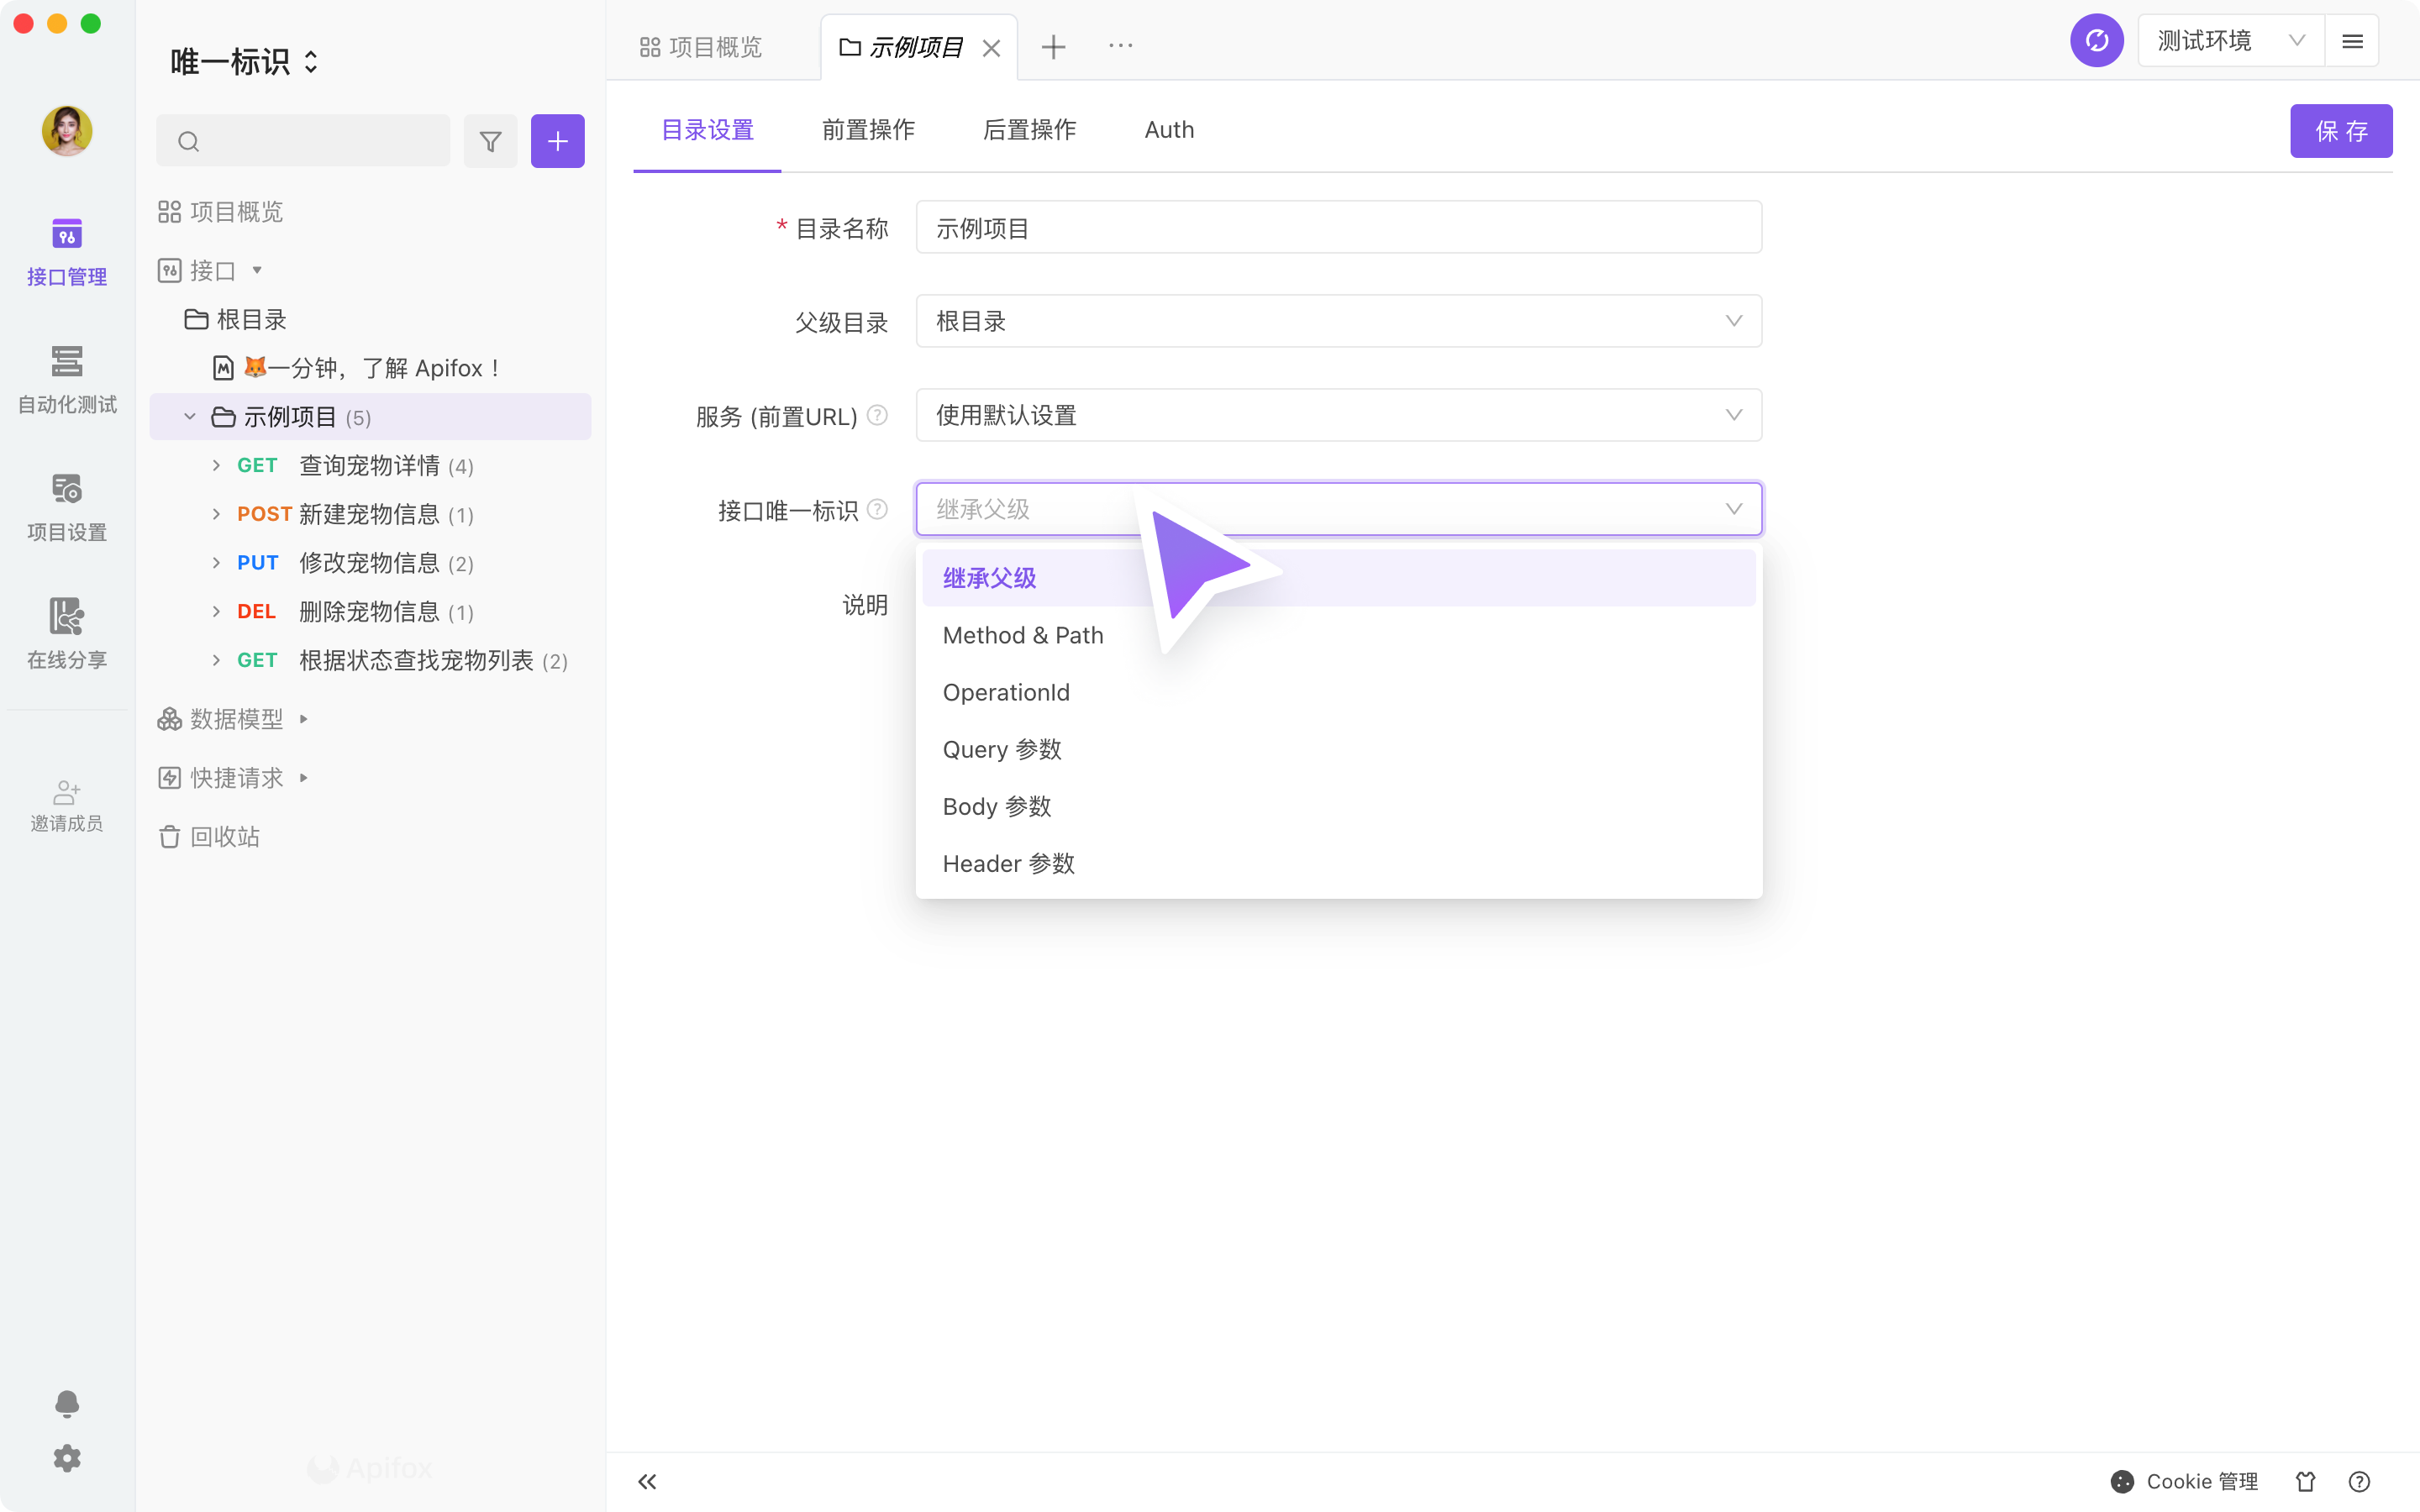Open the notifications bell icon
2420x1512 pixels.
[67, 1403]
